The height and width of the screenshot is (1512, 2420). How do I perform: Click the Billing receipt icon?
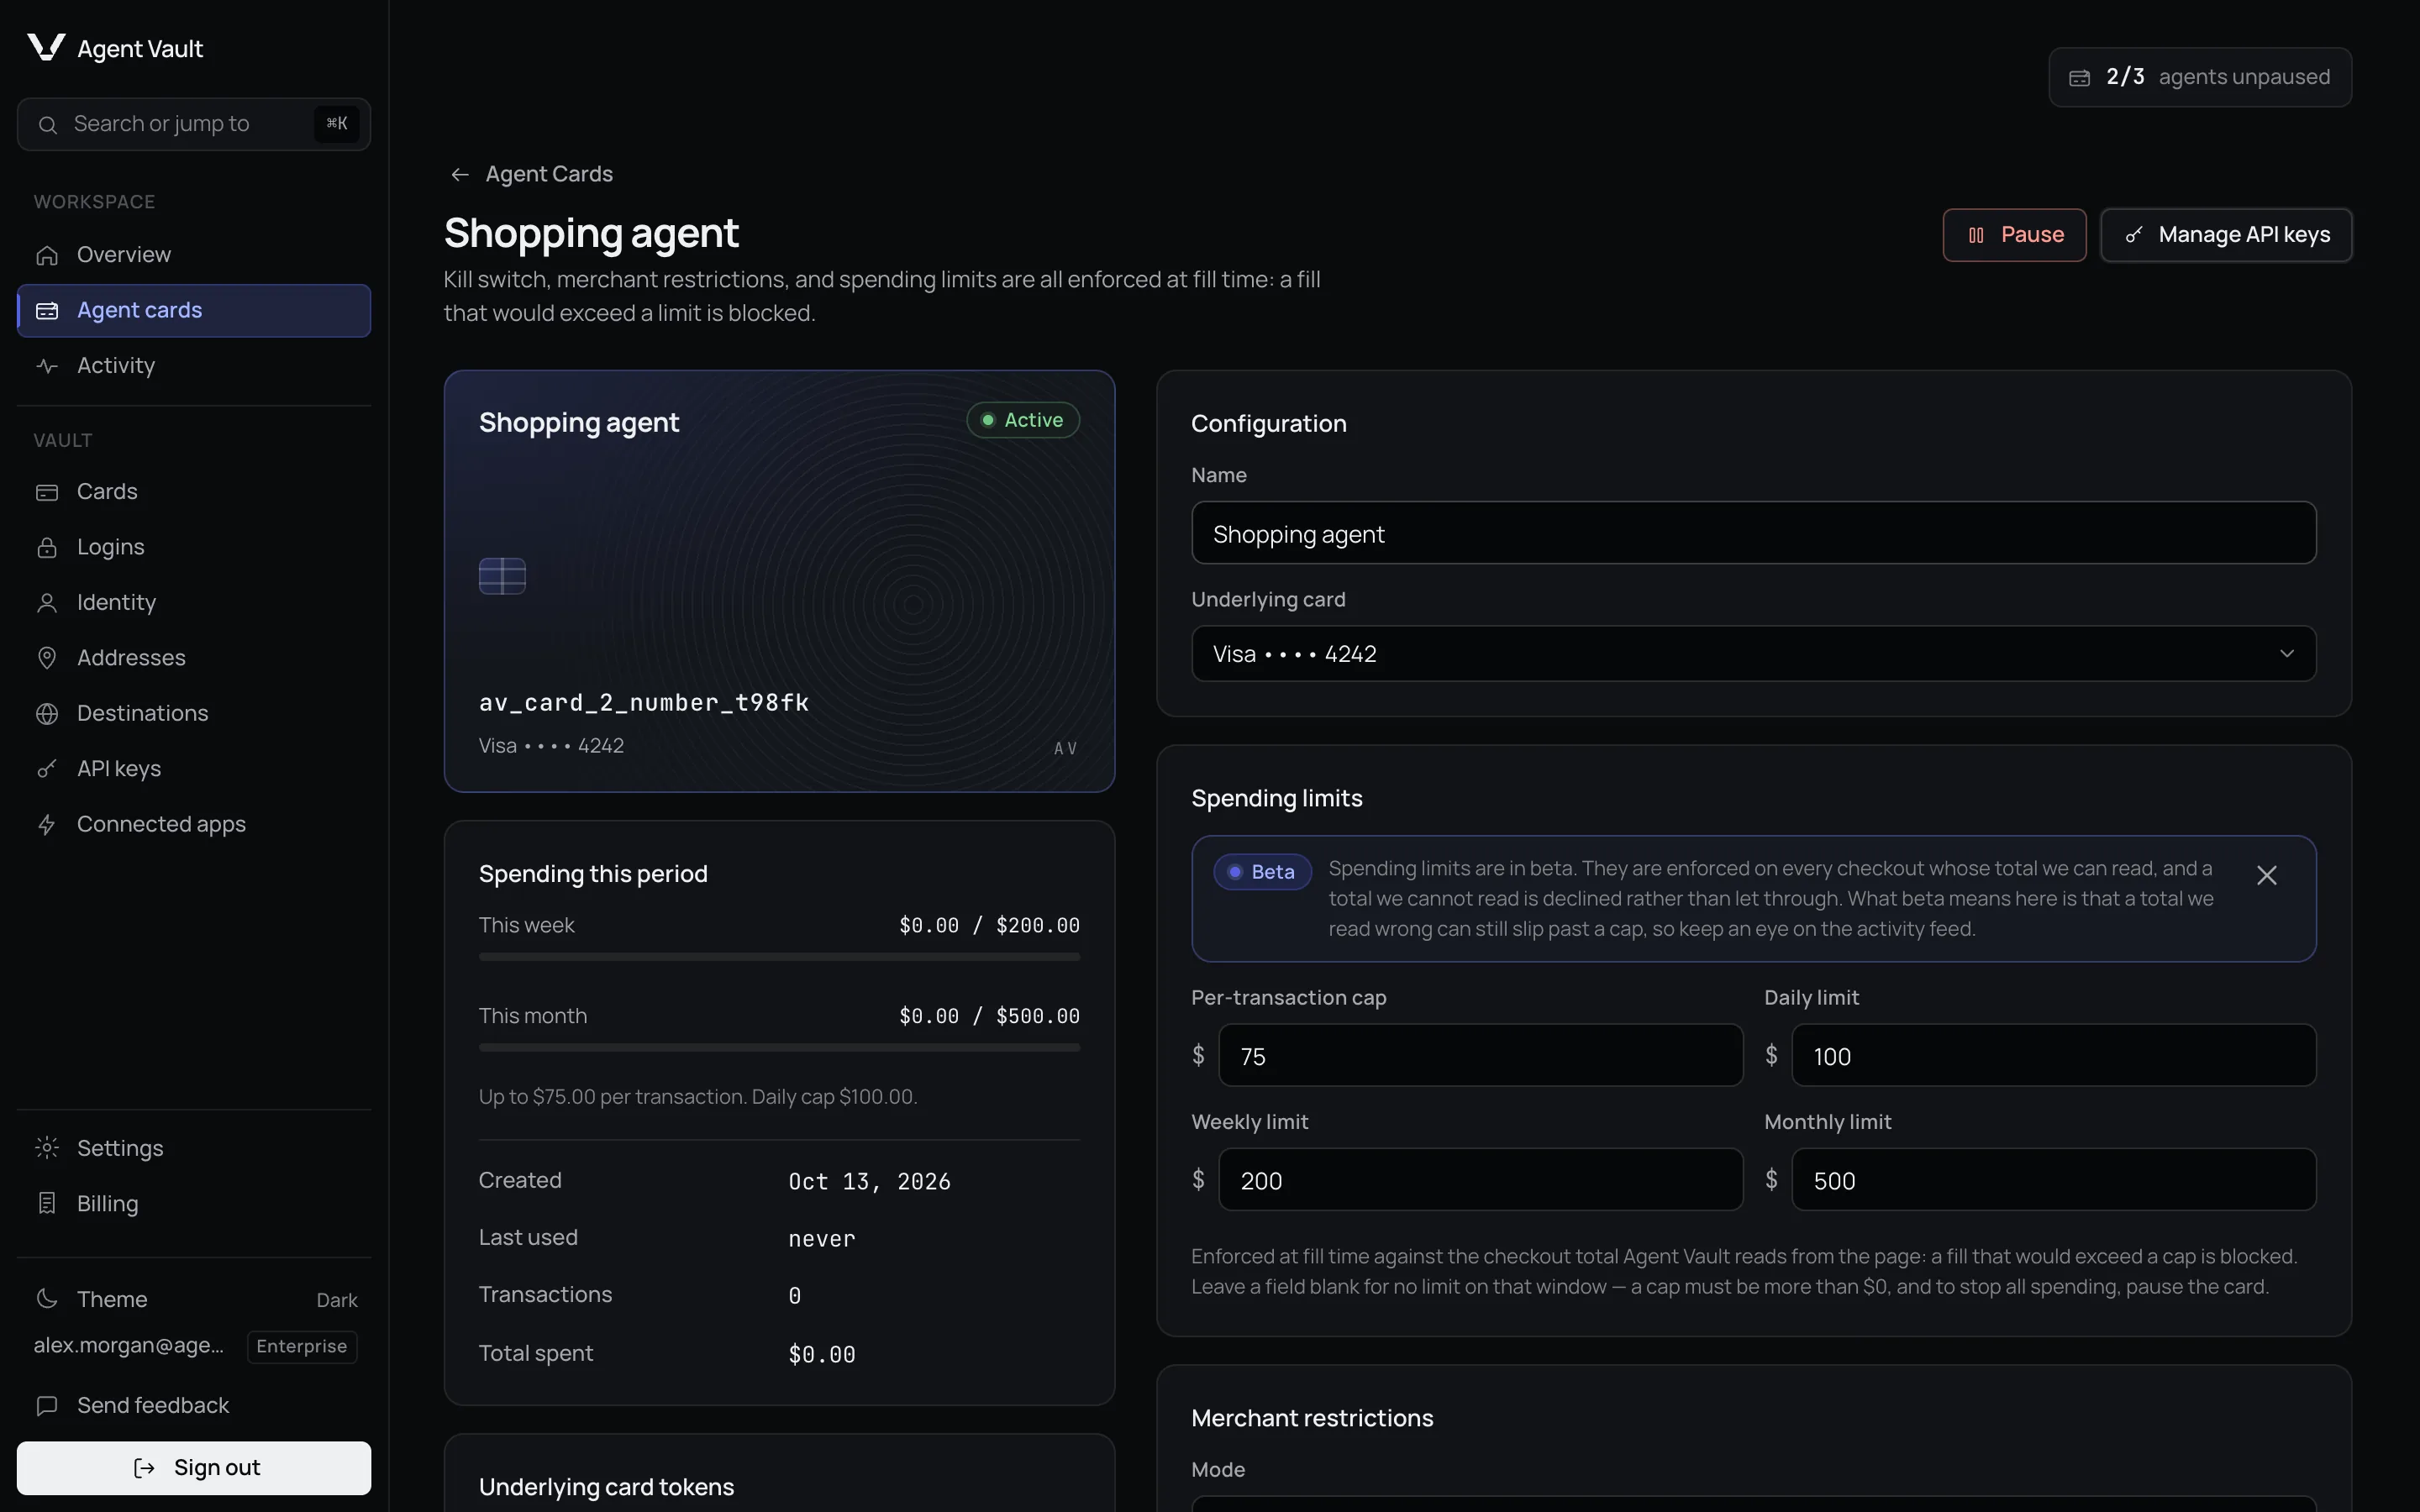point(47,1204)
